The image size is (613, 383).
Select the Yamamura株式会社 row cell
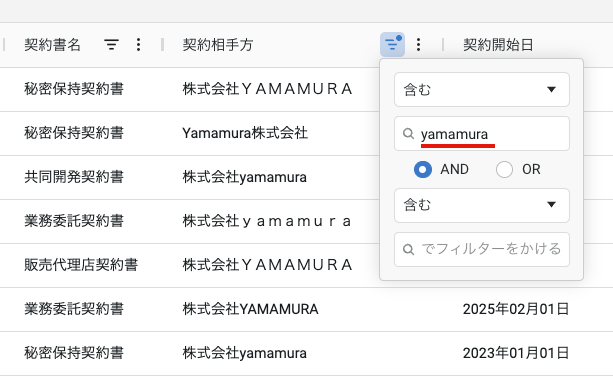pyautogui.click(x=245, y=133)
